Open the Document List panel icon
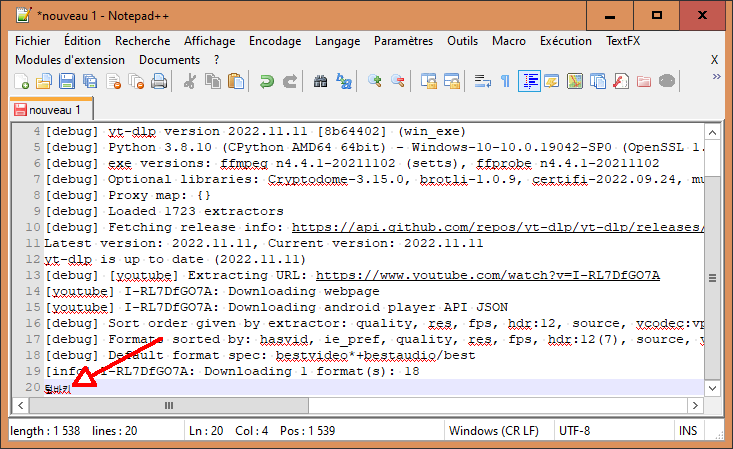 597,81
